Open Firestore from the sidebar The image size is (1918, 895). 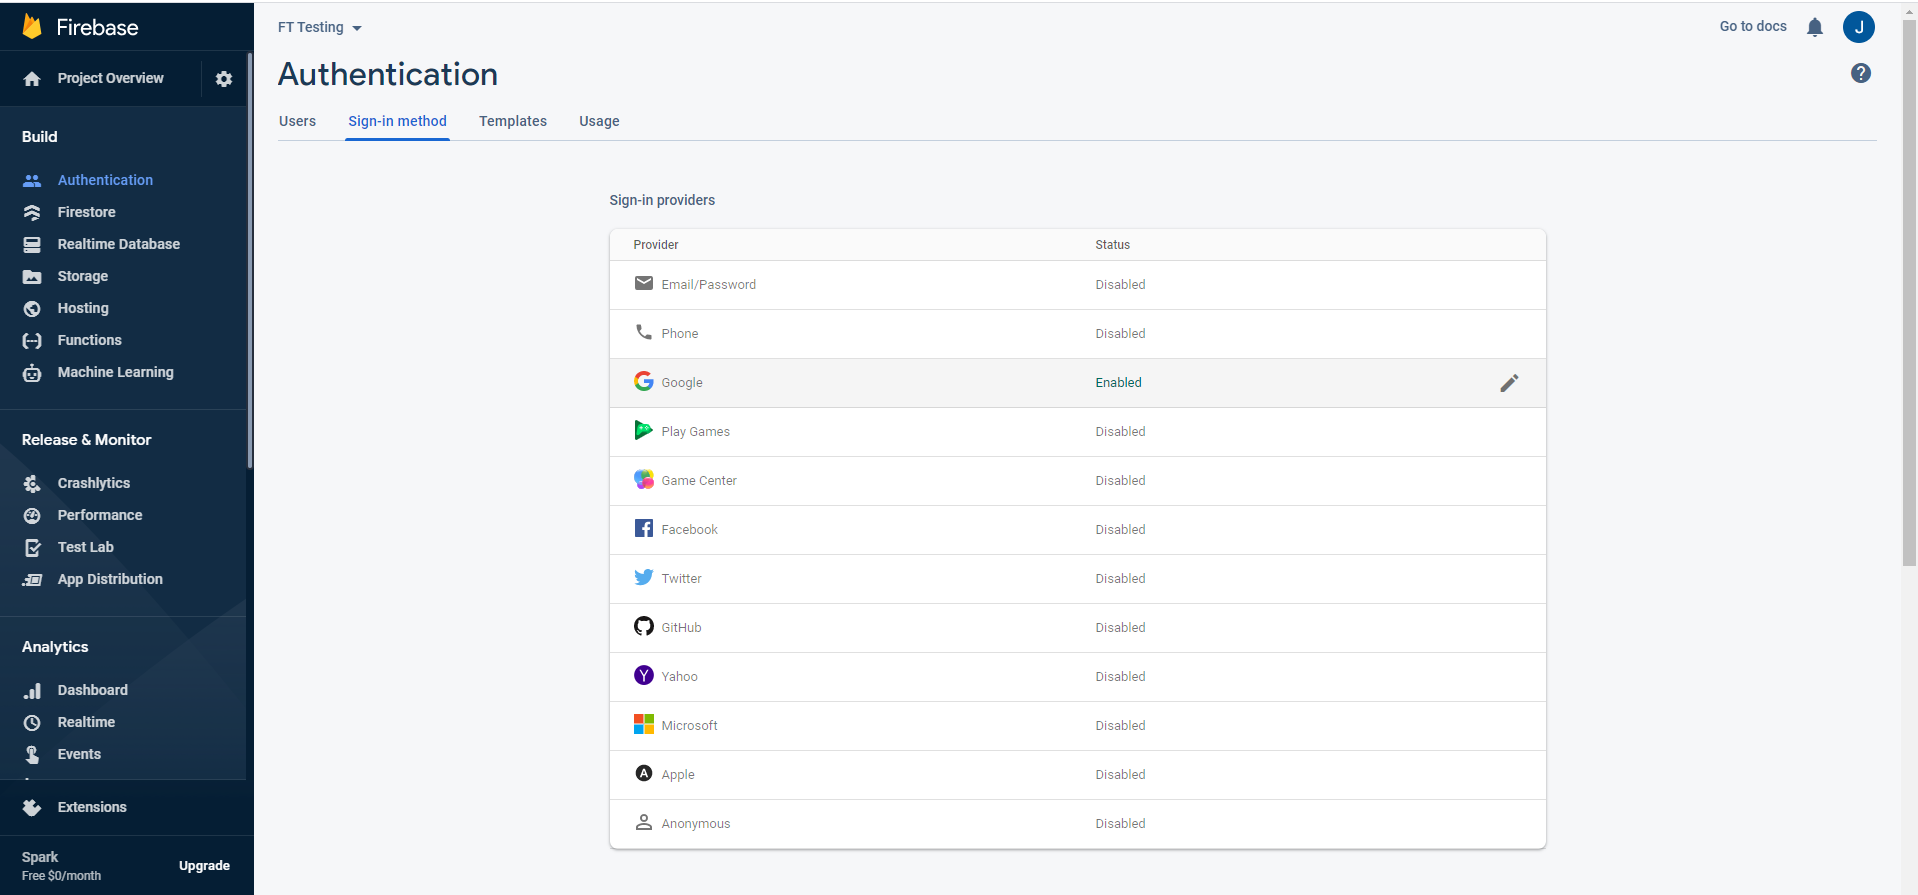pyautogui.click(x=87, y=212)
